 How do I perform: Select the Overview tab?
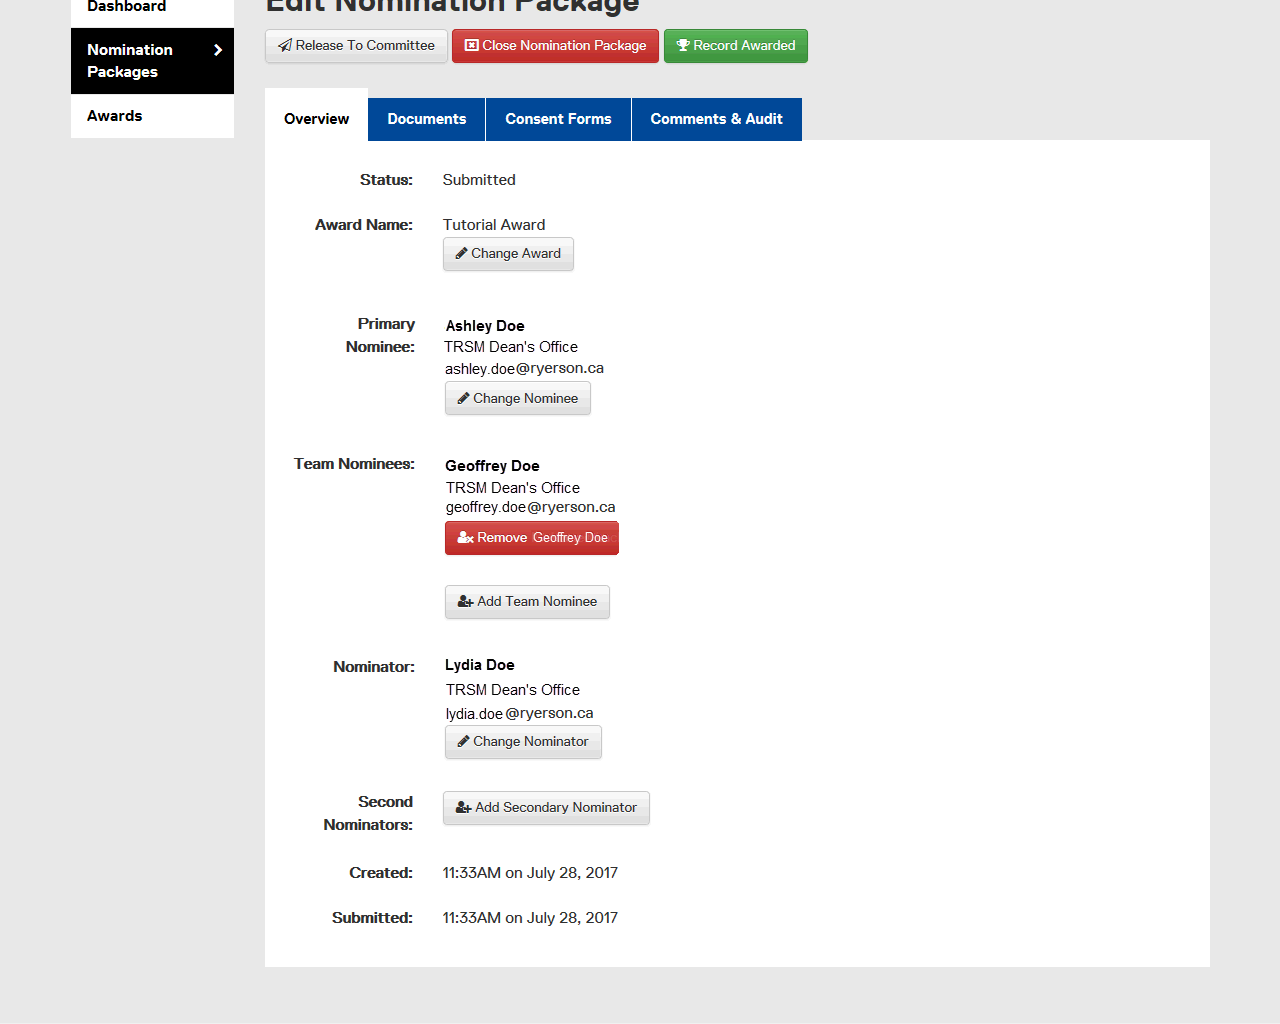click(316, 119)
